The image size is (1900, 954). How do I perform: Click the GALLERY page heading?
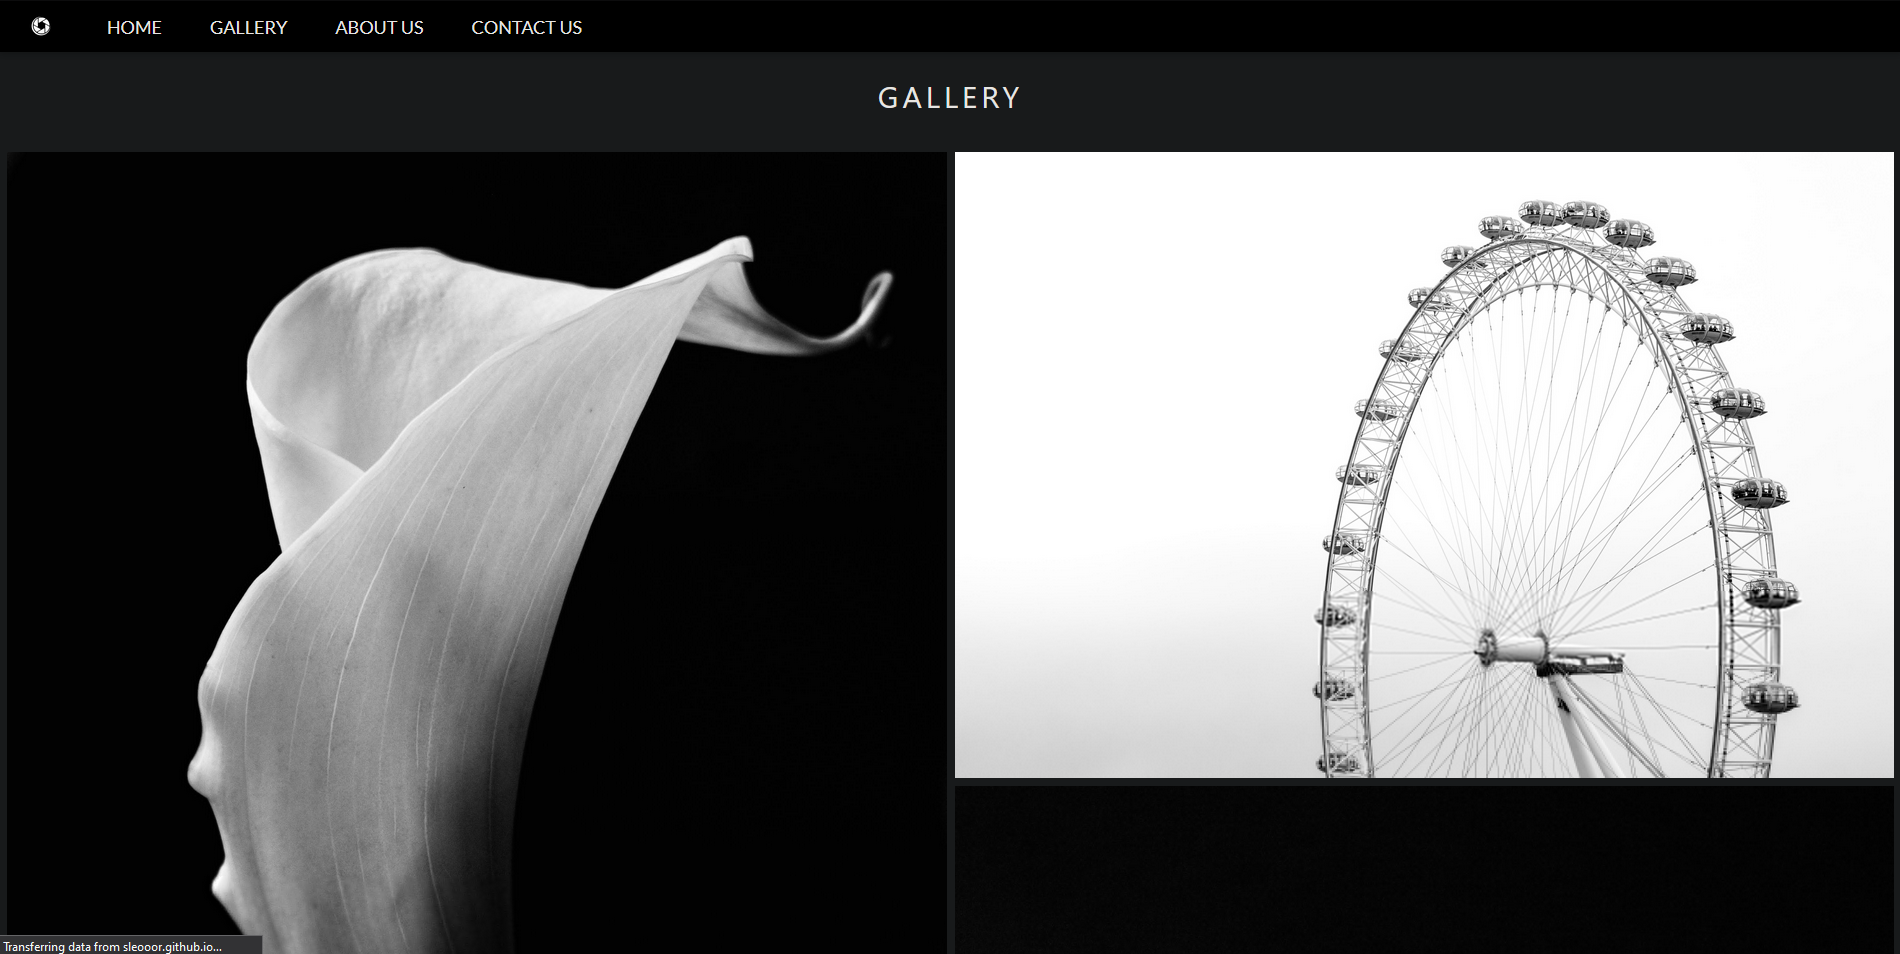point(949,98)
